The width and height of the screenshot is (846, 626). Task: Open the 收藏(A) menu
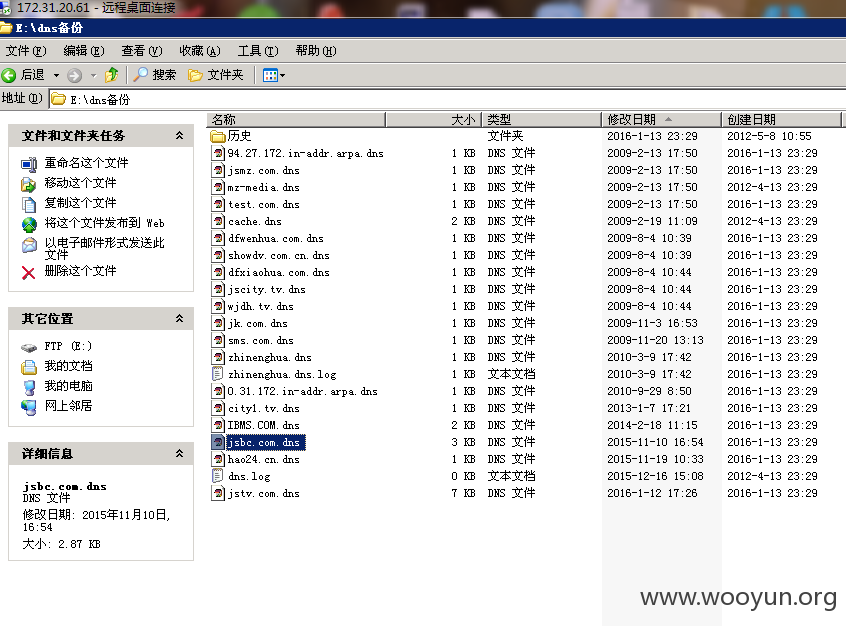pos(200,51)
